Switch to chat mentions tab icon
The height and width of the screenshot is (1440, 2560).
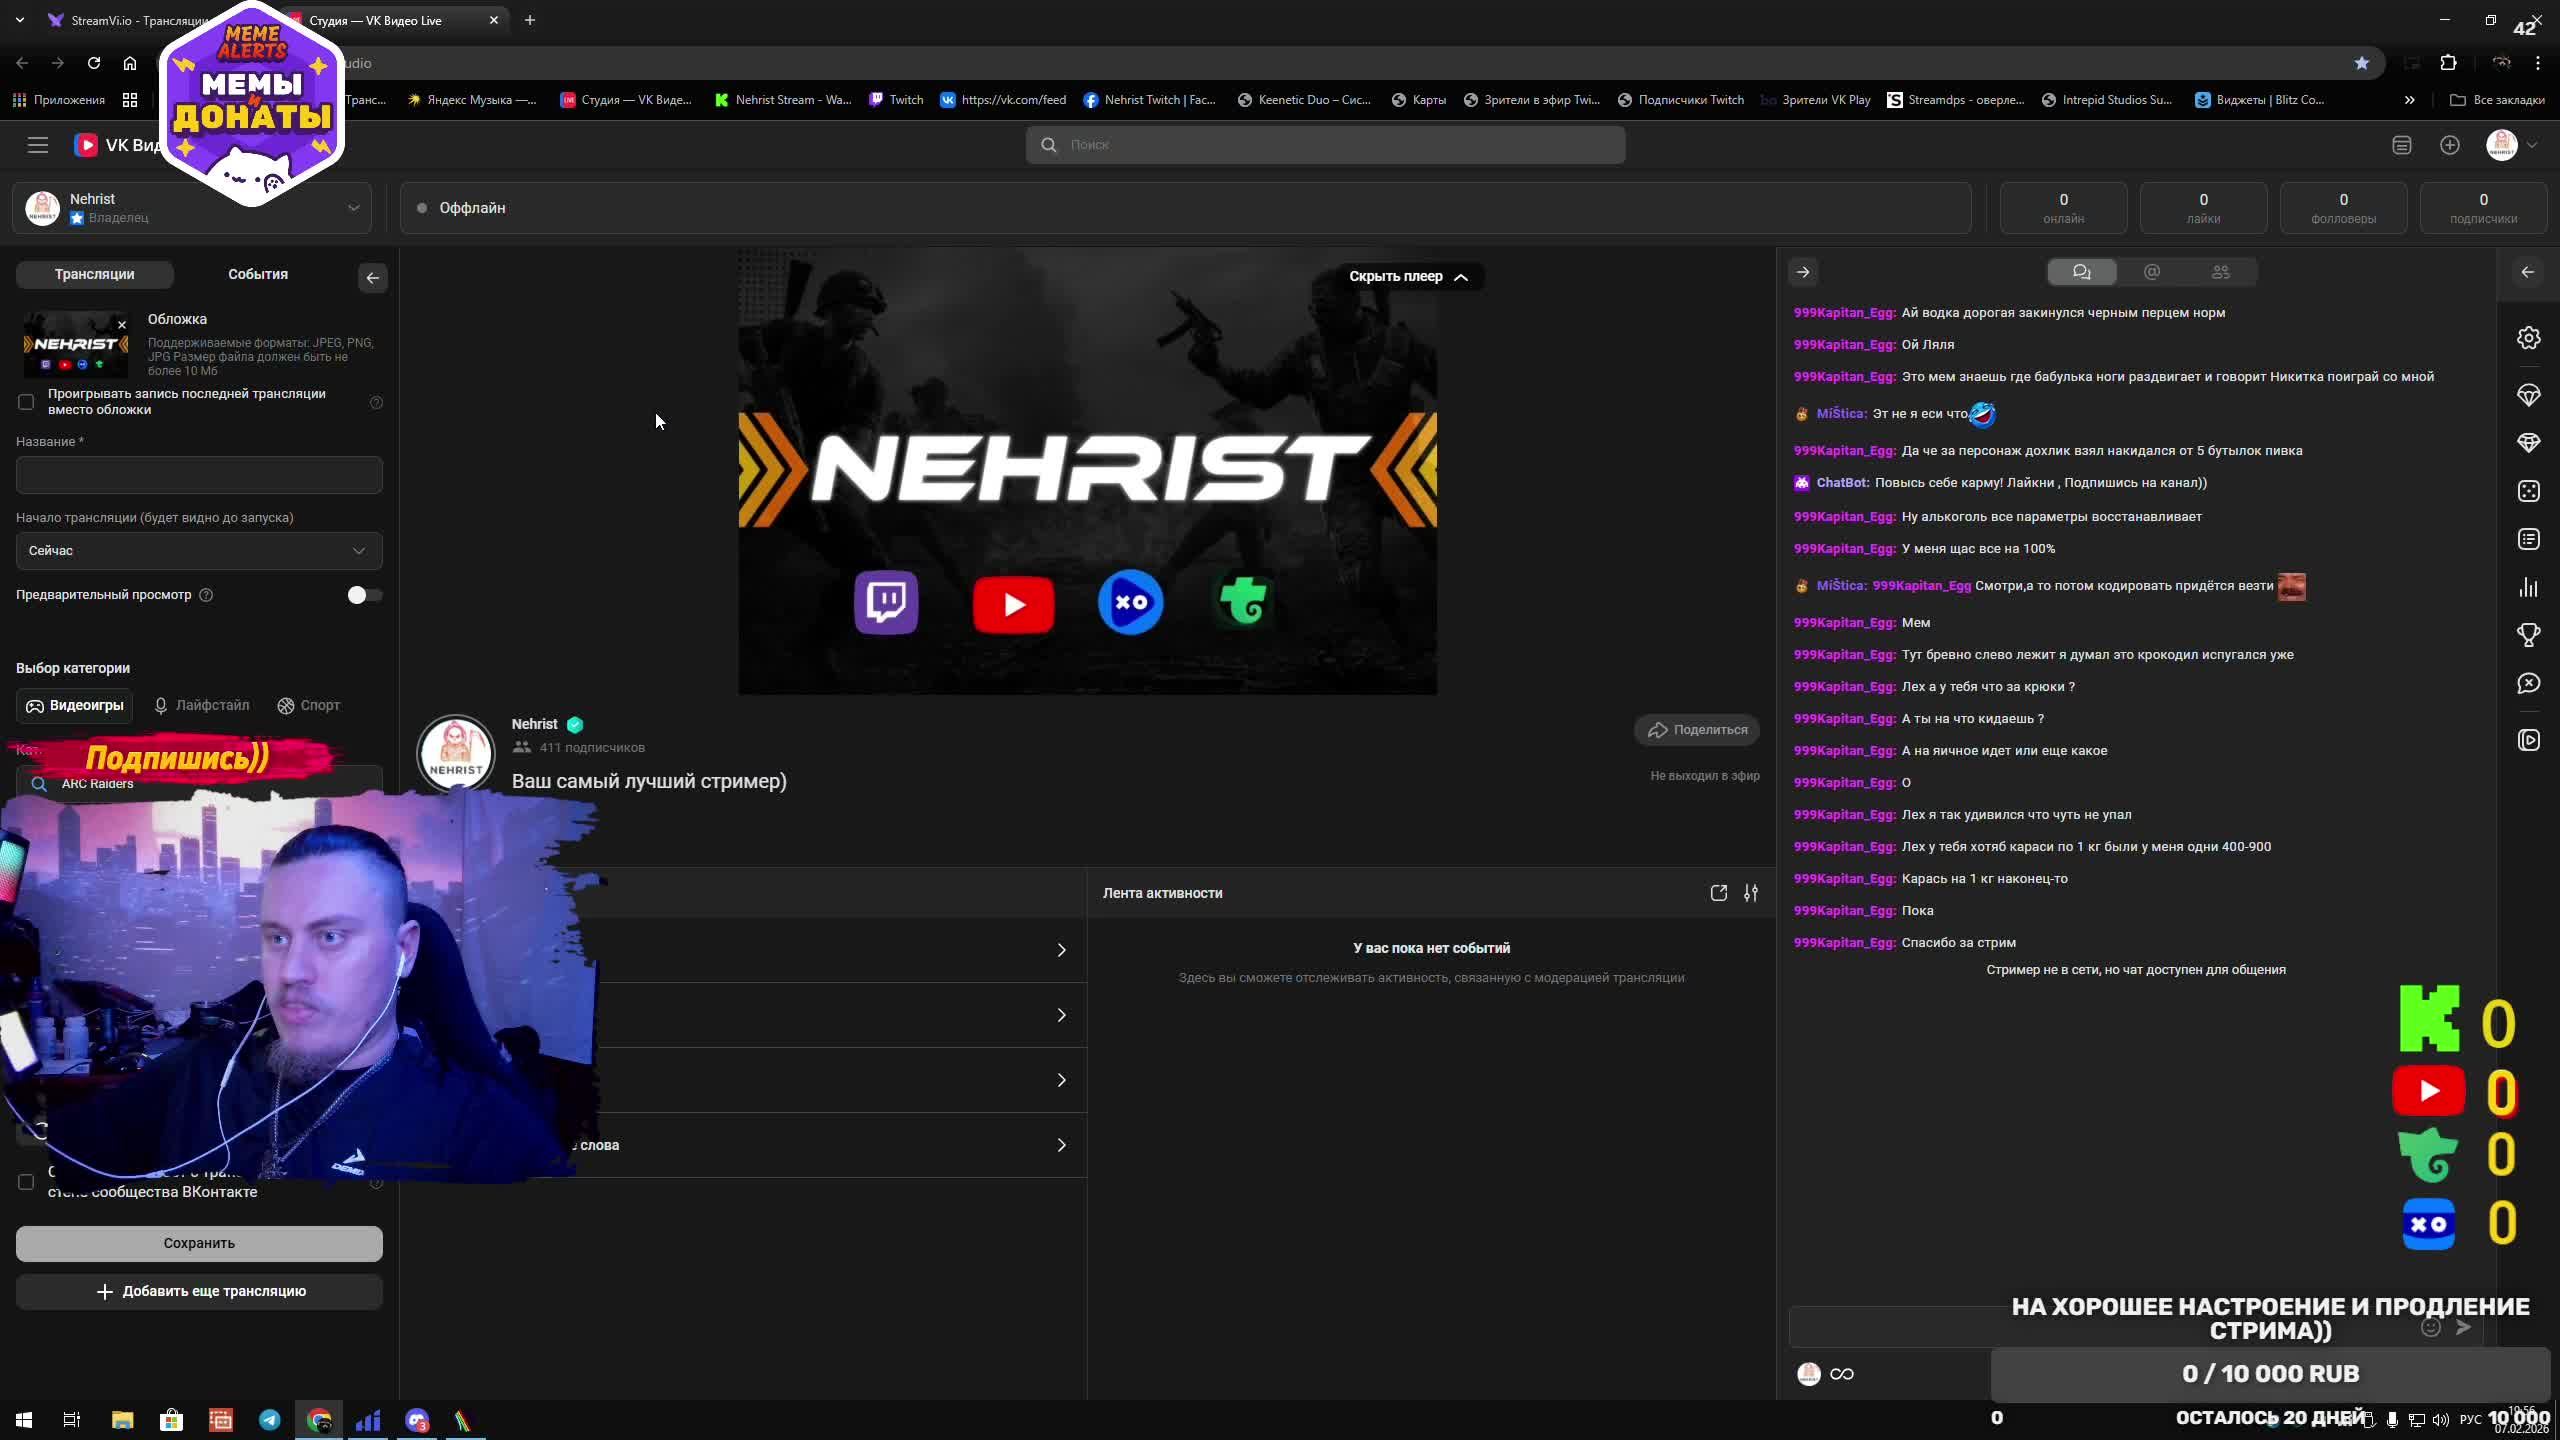click(2152, 272)
